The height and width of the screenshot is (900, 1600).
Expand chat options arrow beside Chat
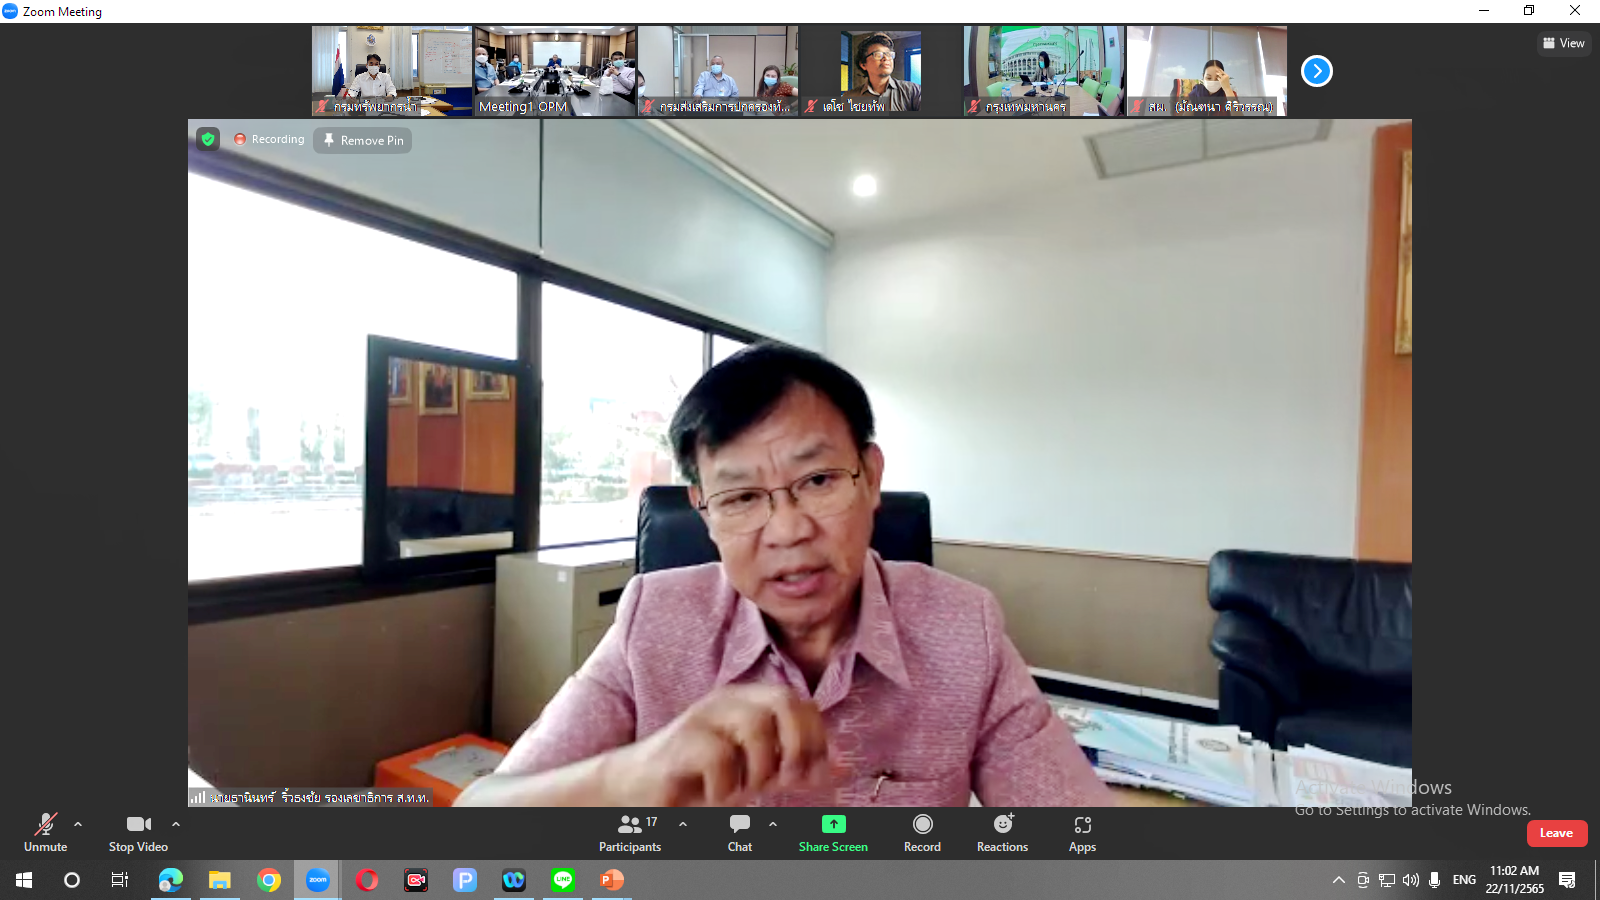773,824
